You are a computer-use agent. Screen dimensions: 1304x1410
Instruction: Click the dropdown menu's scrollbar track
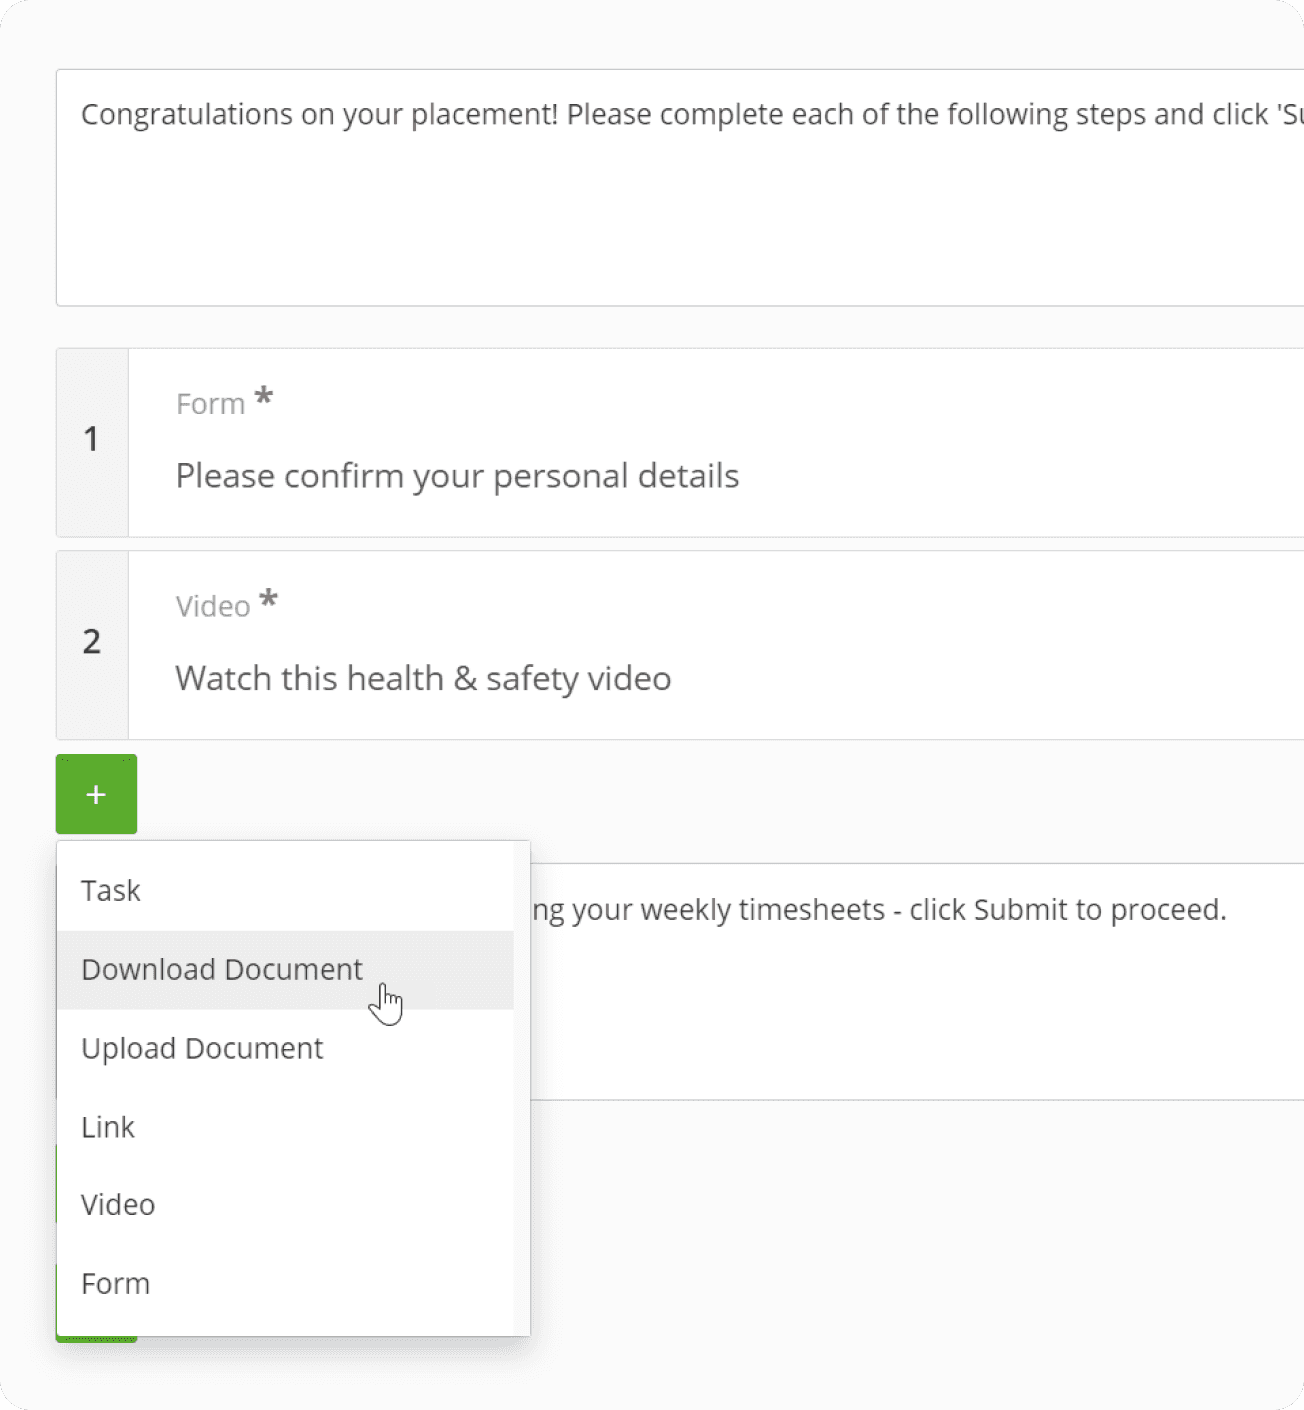[x=521, y=1088]
